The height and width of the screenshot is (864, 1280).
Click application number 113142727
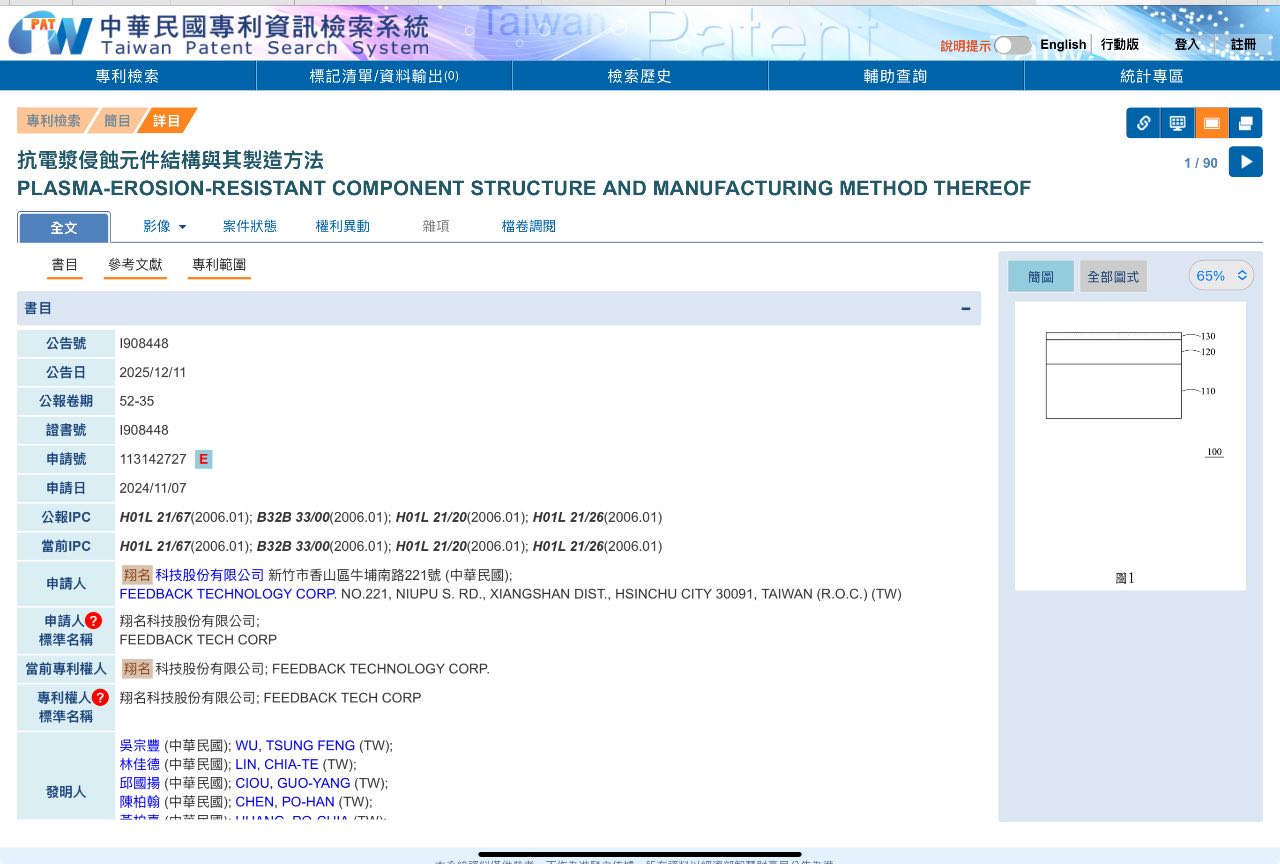click(153, 459)
